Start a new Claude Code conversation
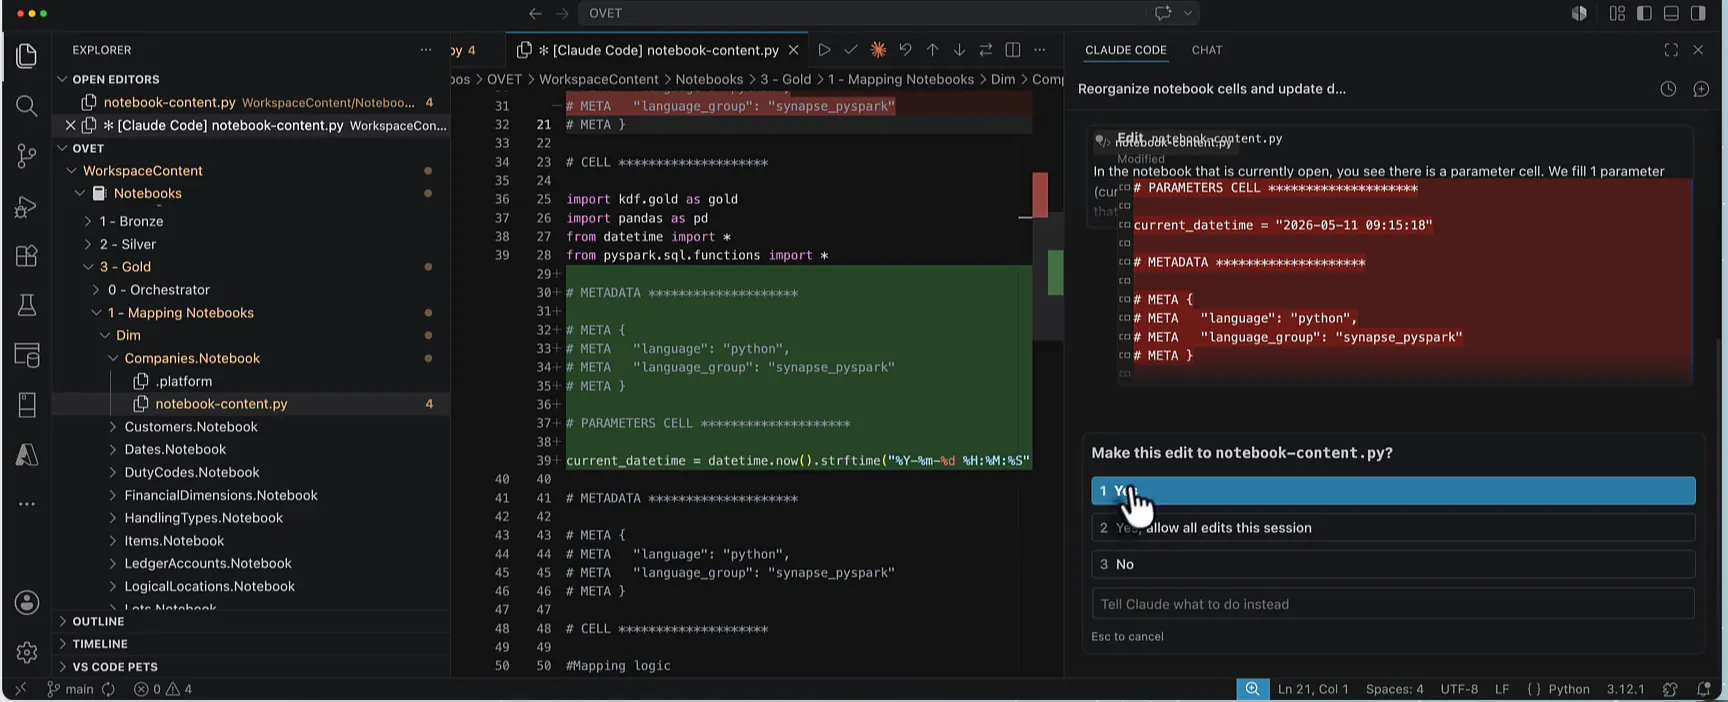The height and width of the screenshot is (702, 1728). point(1701,89)
